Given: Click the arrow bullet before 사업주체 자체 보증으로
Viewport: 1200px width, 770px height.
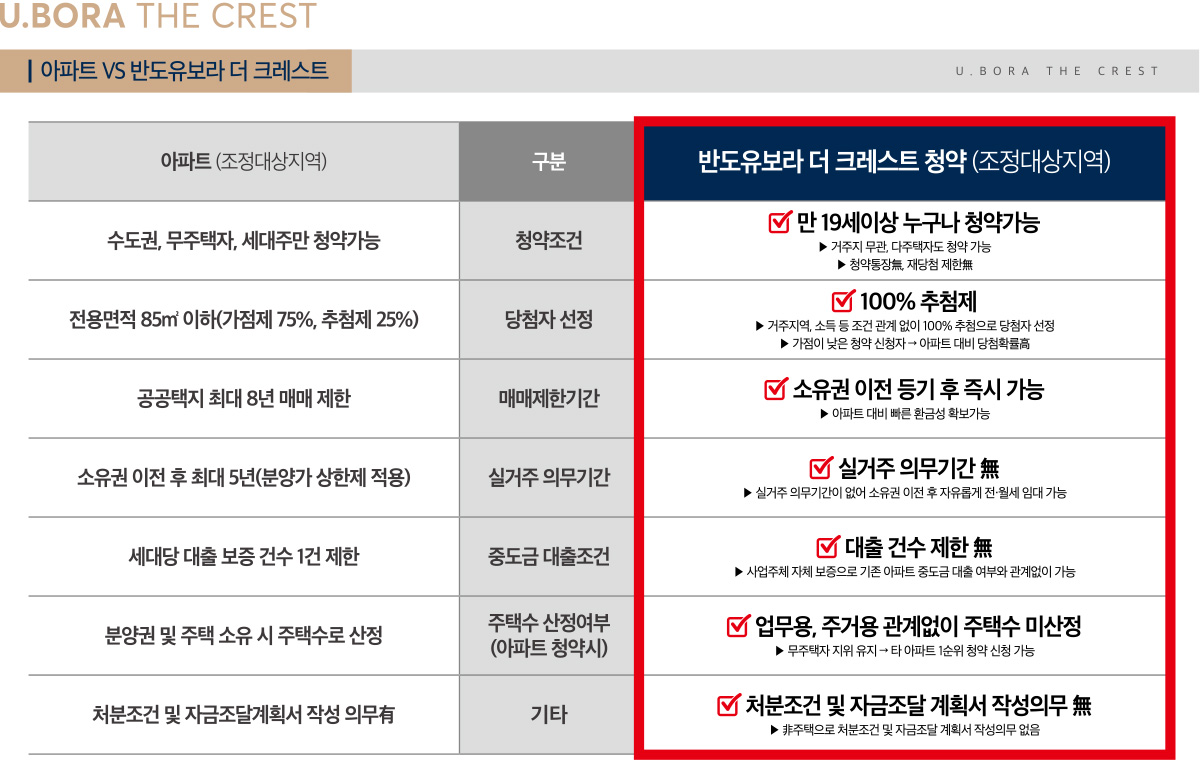Looking at the screenshot, I should coord(738,572).
